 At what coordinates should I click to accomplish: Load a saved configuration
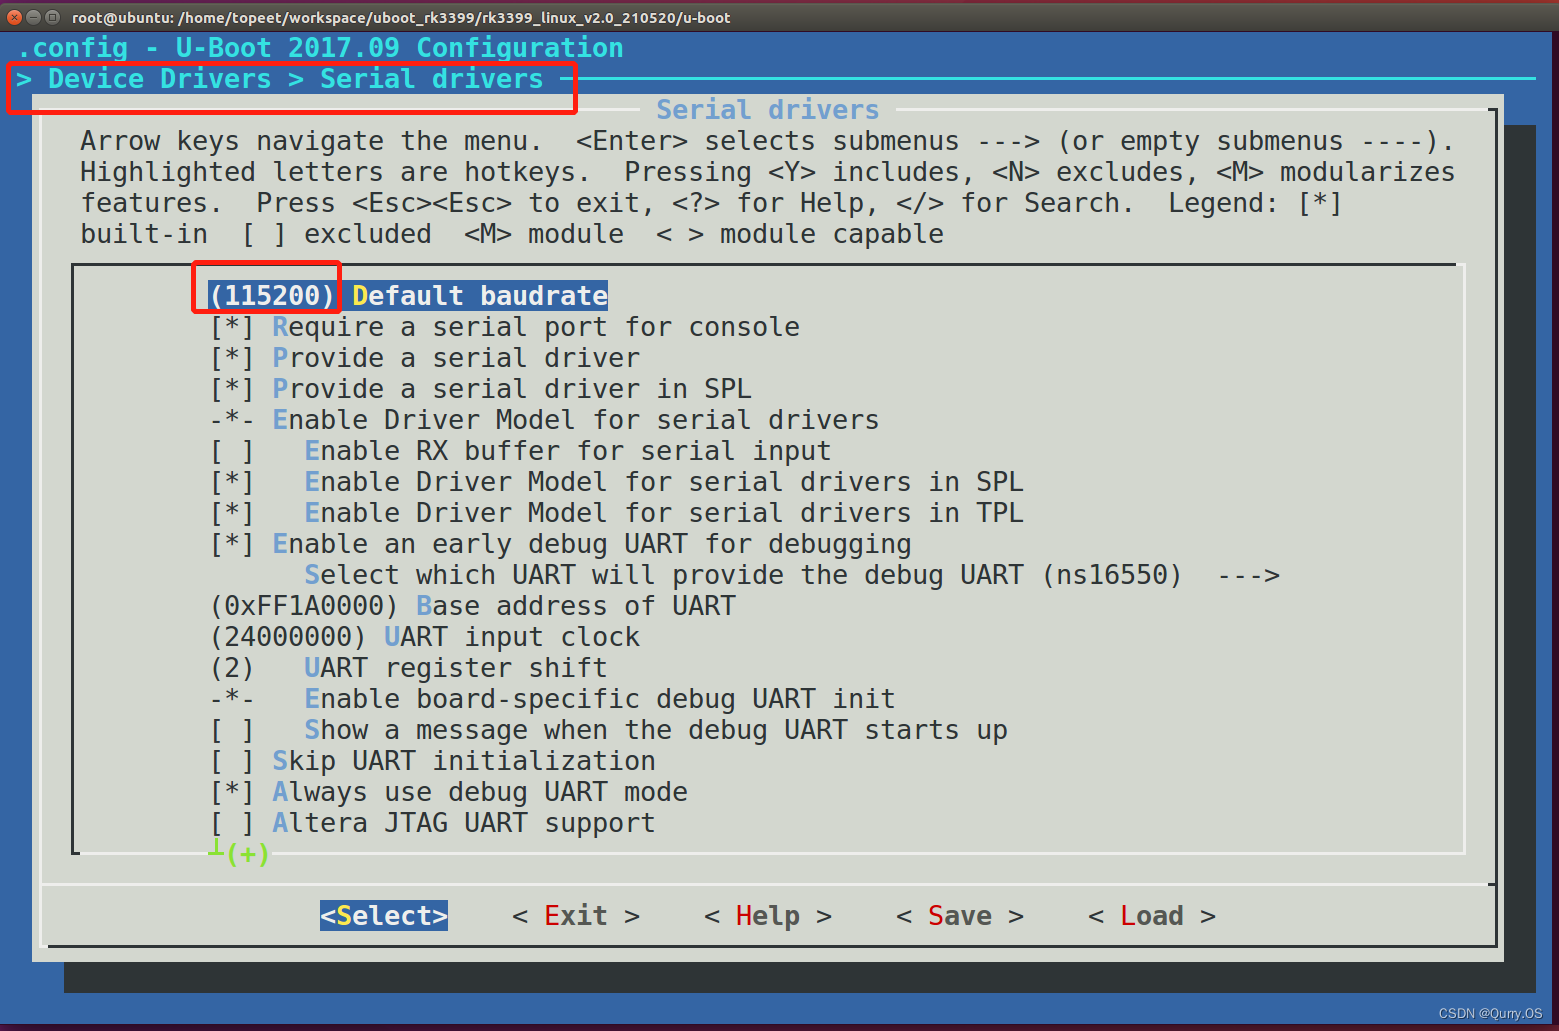pos(1150,915)
